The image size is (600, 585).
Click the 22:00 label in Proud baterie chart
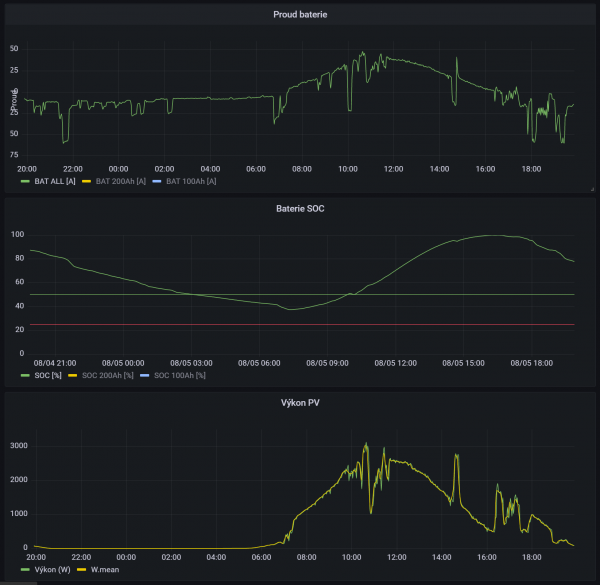(73, 169)
